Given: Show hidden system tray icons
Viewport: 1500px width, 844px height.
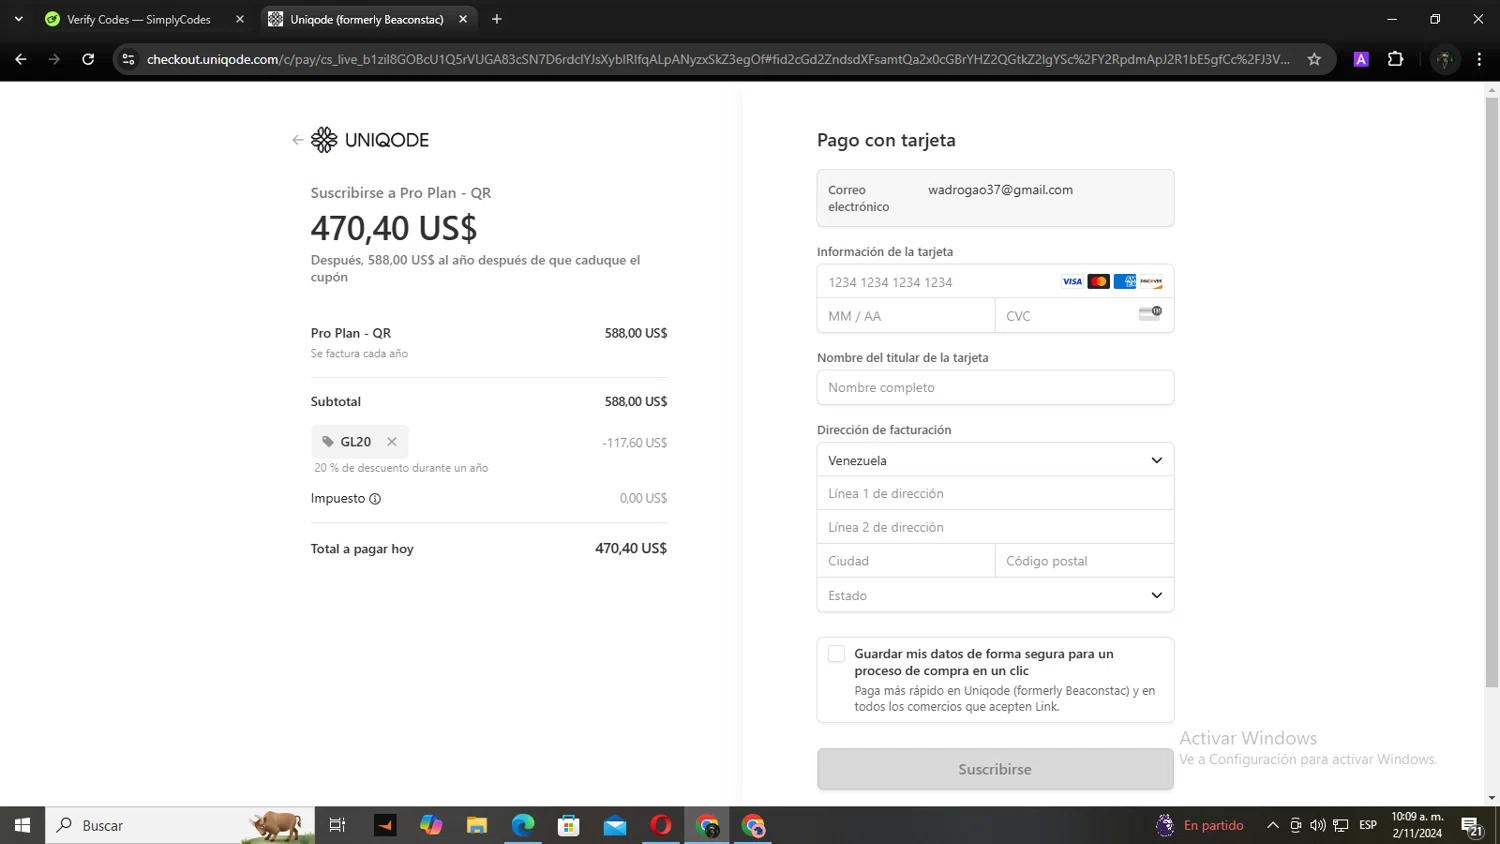Looking at the screenshot, I should (x=1273, y=826).
